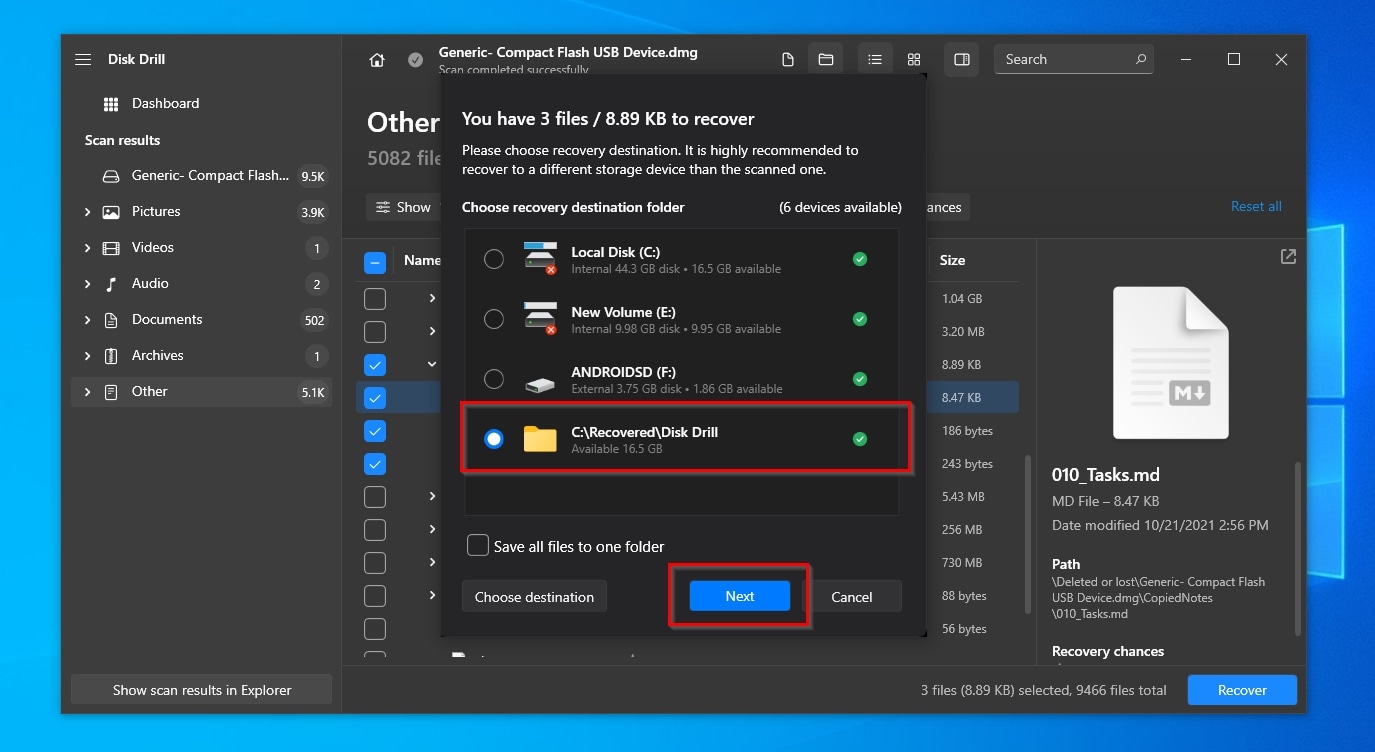Open preview in external window icon
Screen dimensions: 1375x752
coord(1288,257)
